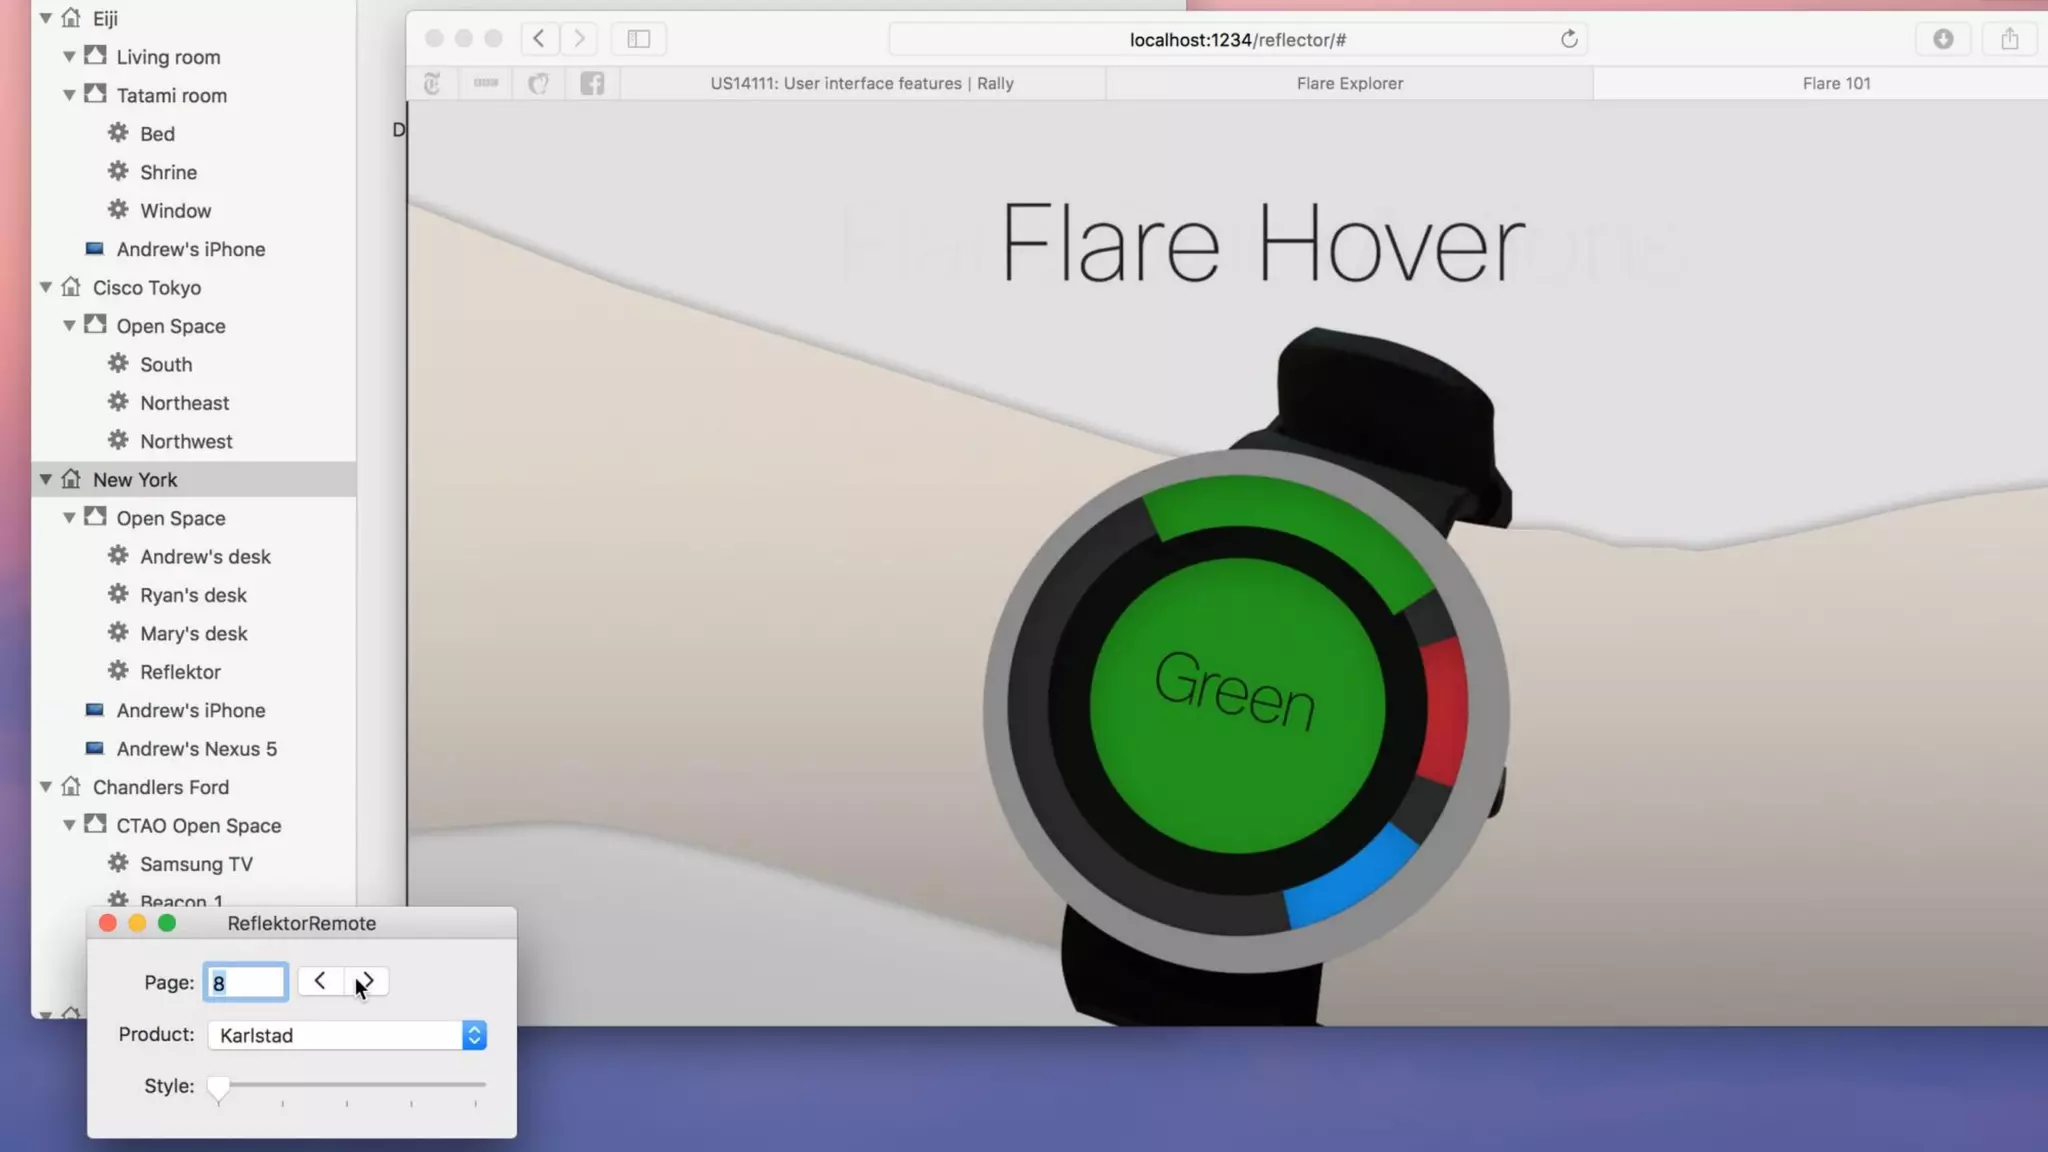
Task: Go to previous page in ReflektorRemote
Action: coord(320,981)
